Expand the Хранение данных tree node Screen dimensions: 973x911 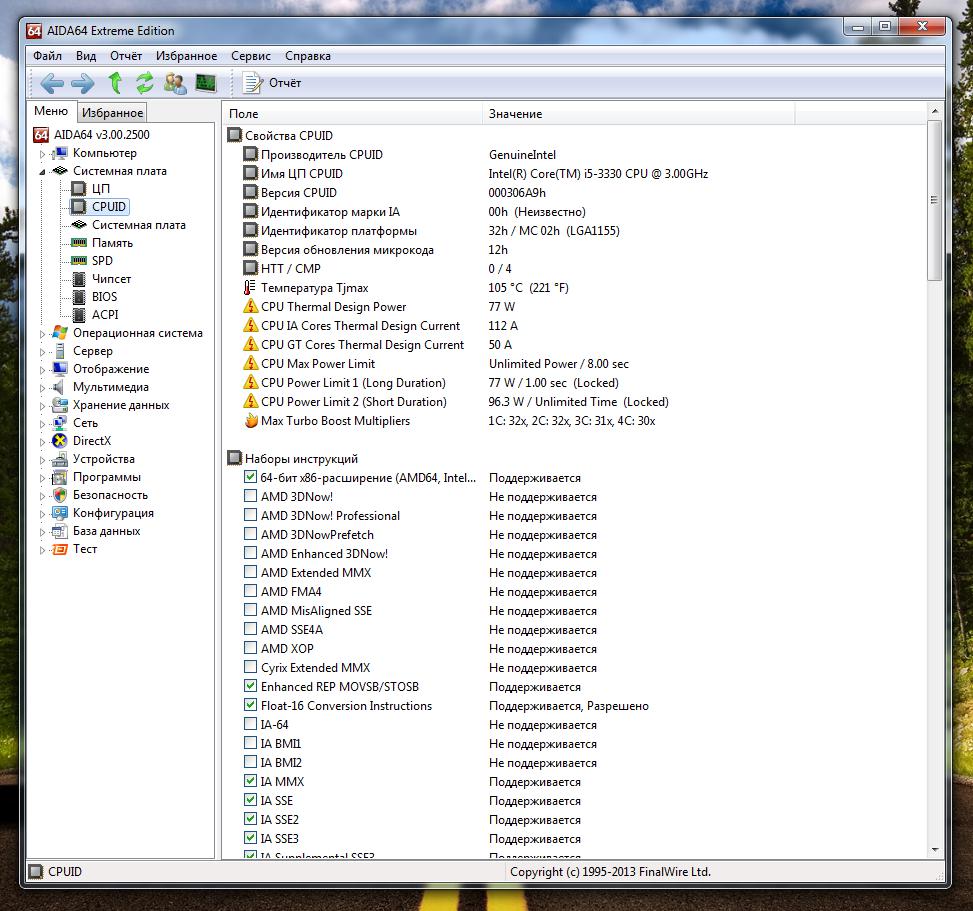click(43, 406)
